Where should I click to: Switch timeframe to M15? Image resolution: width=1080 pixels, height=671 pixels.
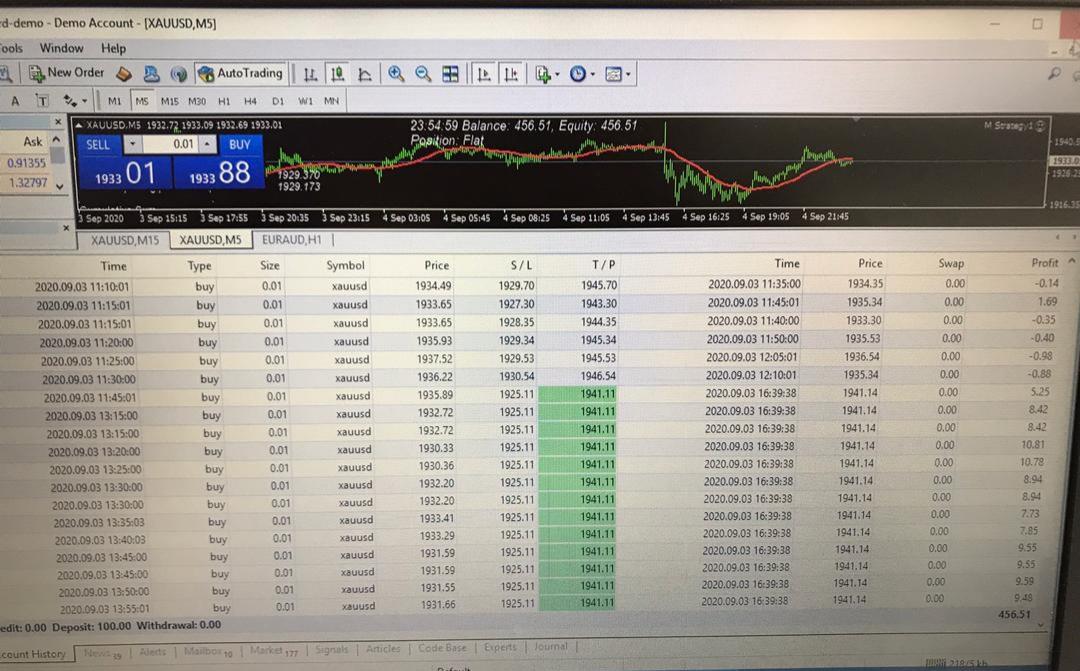pyautogui.click(x=169, y=101)
